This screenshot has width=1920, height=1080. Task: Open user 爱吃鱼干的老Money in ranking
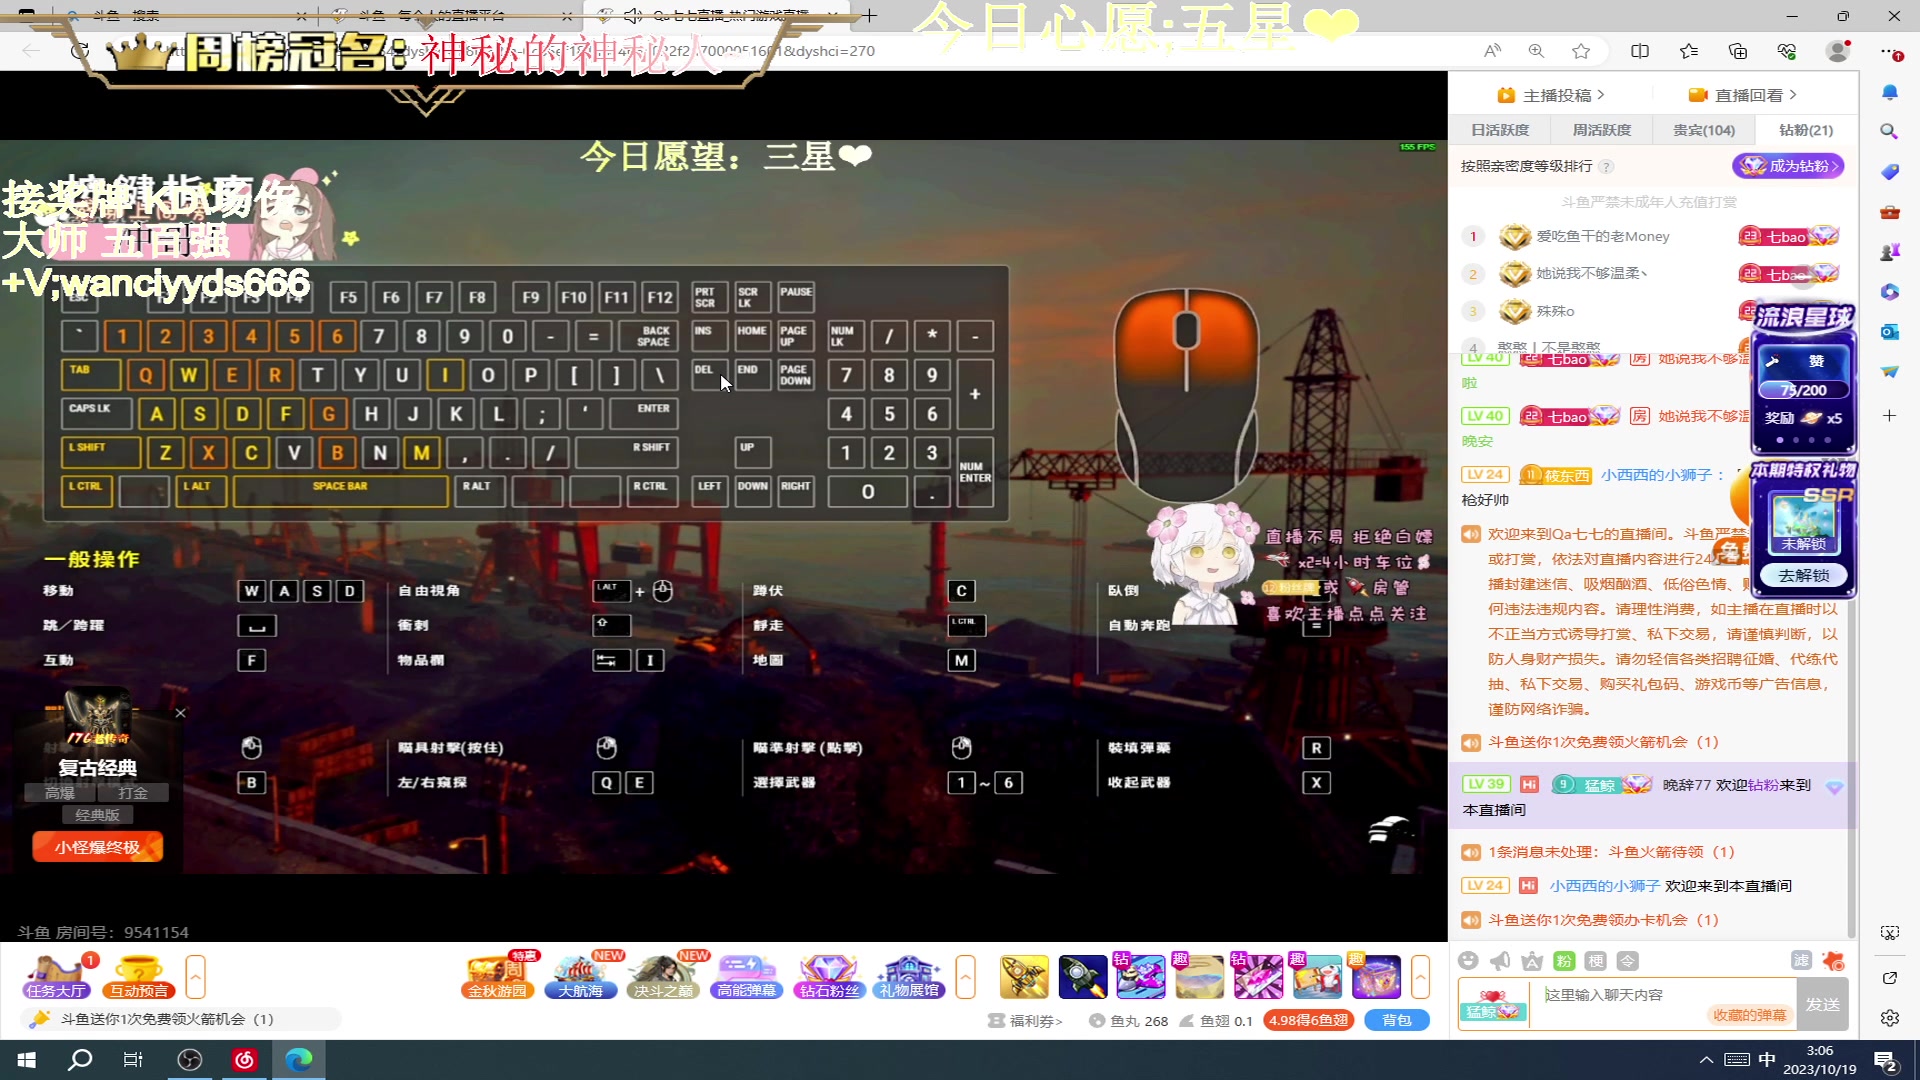(x=1603, y=236)
